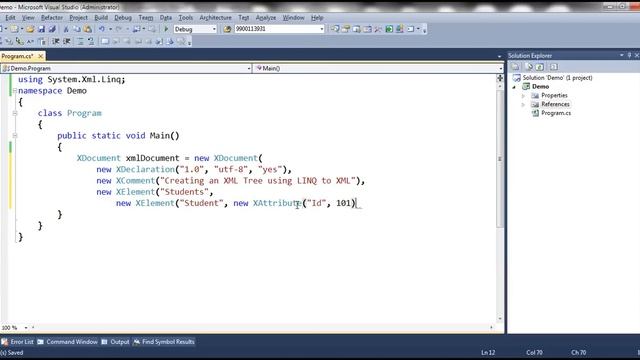Open the Find Symbol Results panel
640x360 pixels.
164,342
